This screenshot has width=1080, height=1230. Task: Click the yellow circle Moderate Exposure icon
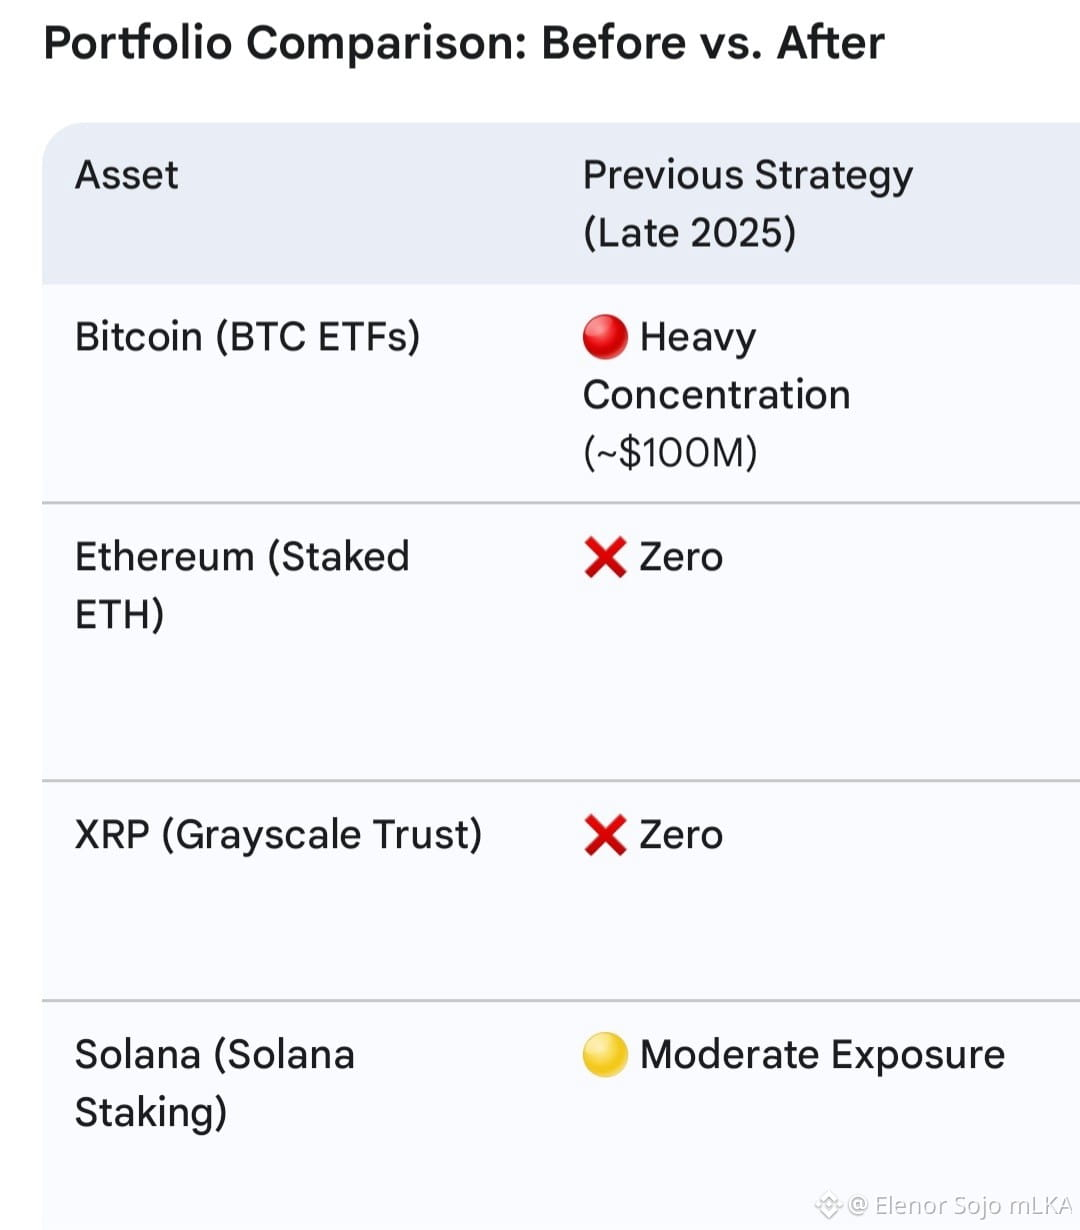(605, 1055)
